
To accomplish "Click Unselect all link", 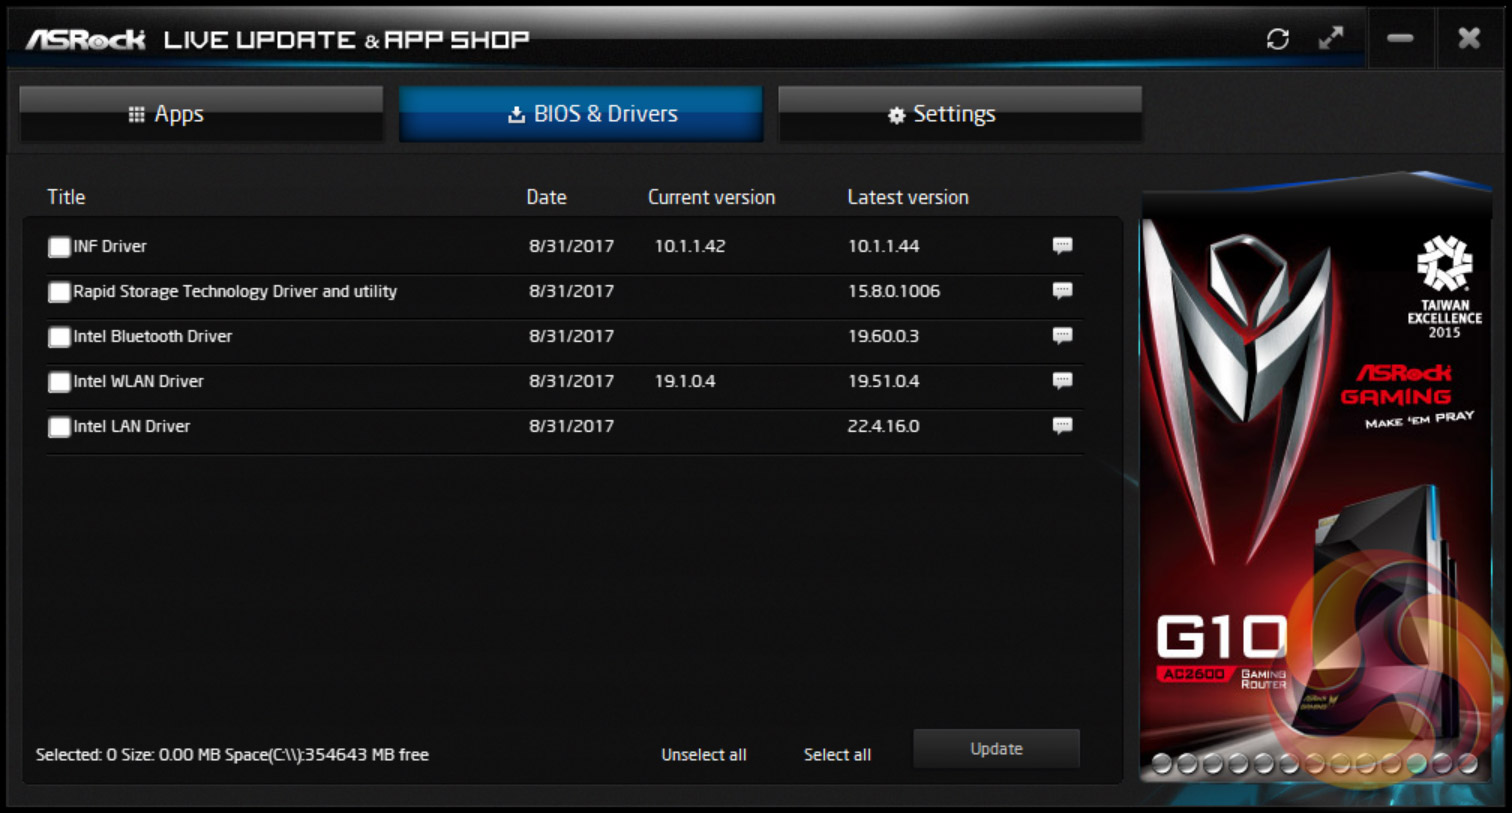I will pyautogui.click(x=704, y=755).
